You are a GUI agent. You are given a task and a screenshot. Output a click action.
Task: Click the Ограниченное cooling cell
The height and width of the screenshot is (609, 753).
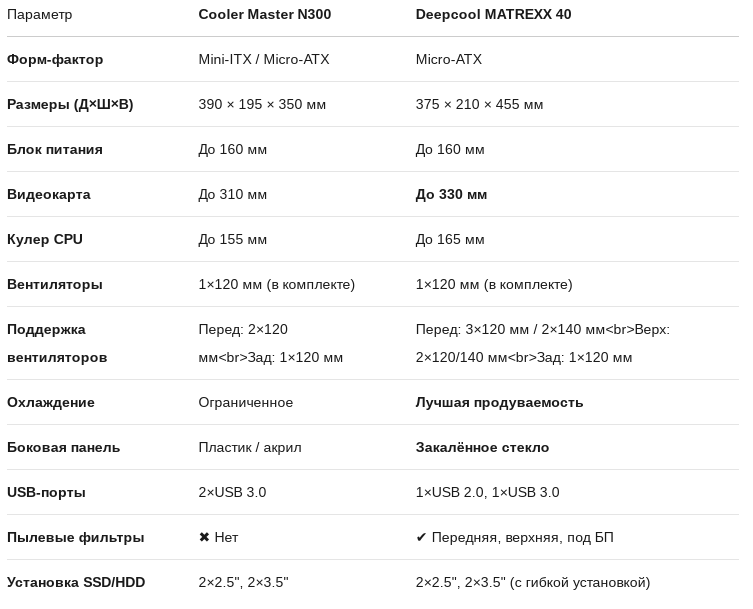pos(246,402)
